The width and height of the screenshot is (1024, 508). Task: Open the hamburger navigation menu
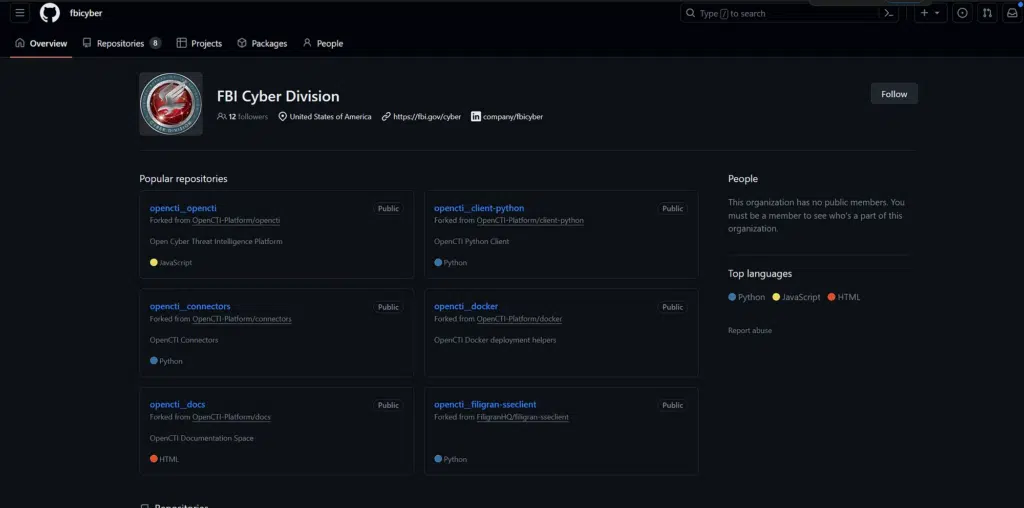coord(20,13)
